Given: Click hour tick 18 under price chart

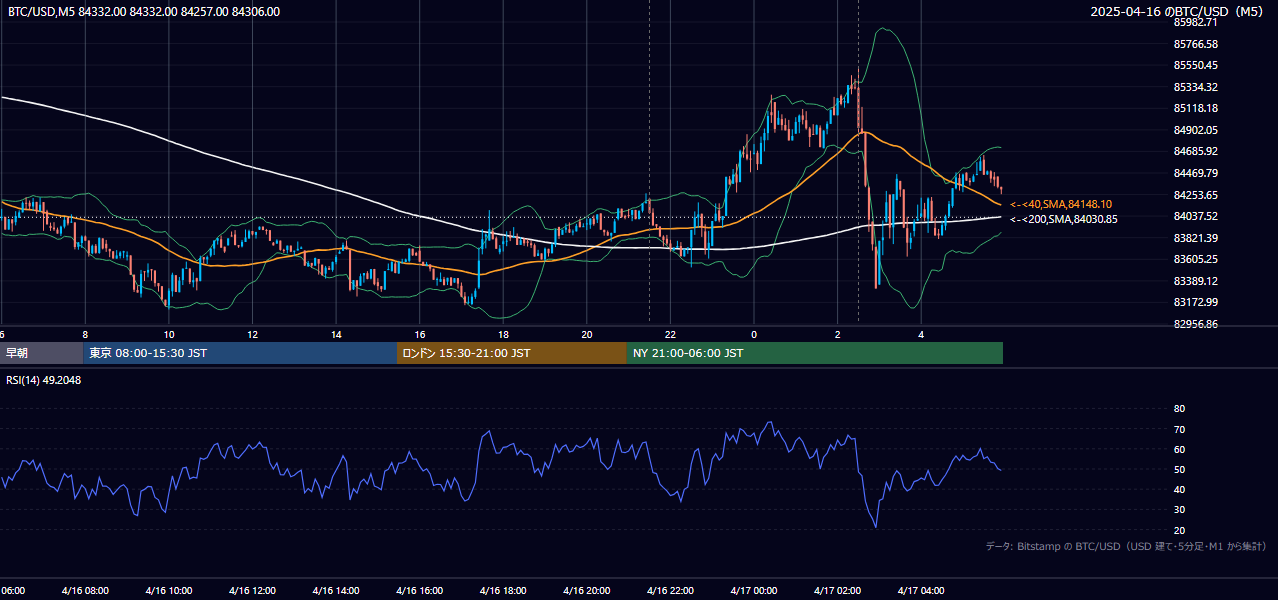Looking at the screenshot, I should (x=503, y=334).
